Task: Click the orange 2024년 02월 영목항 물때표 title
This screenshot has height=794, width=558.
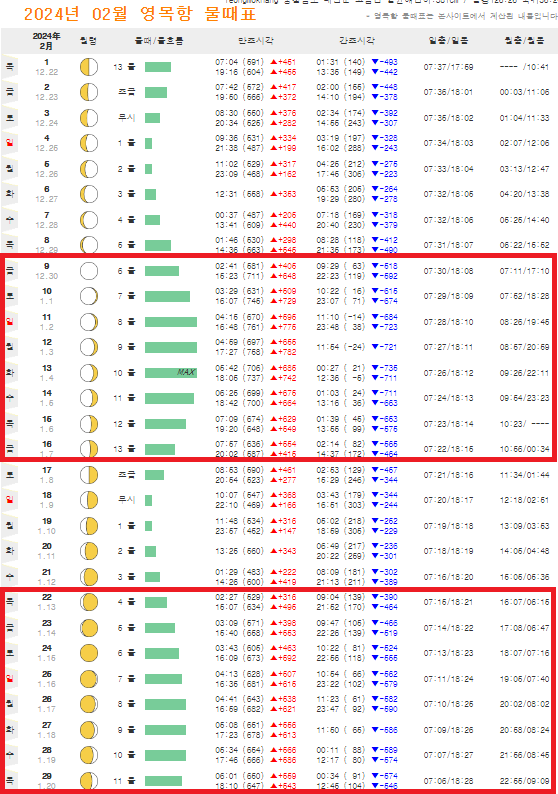Action: pyautogui.click(x=140, y=14)
